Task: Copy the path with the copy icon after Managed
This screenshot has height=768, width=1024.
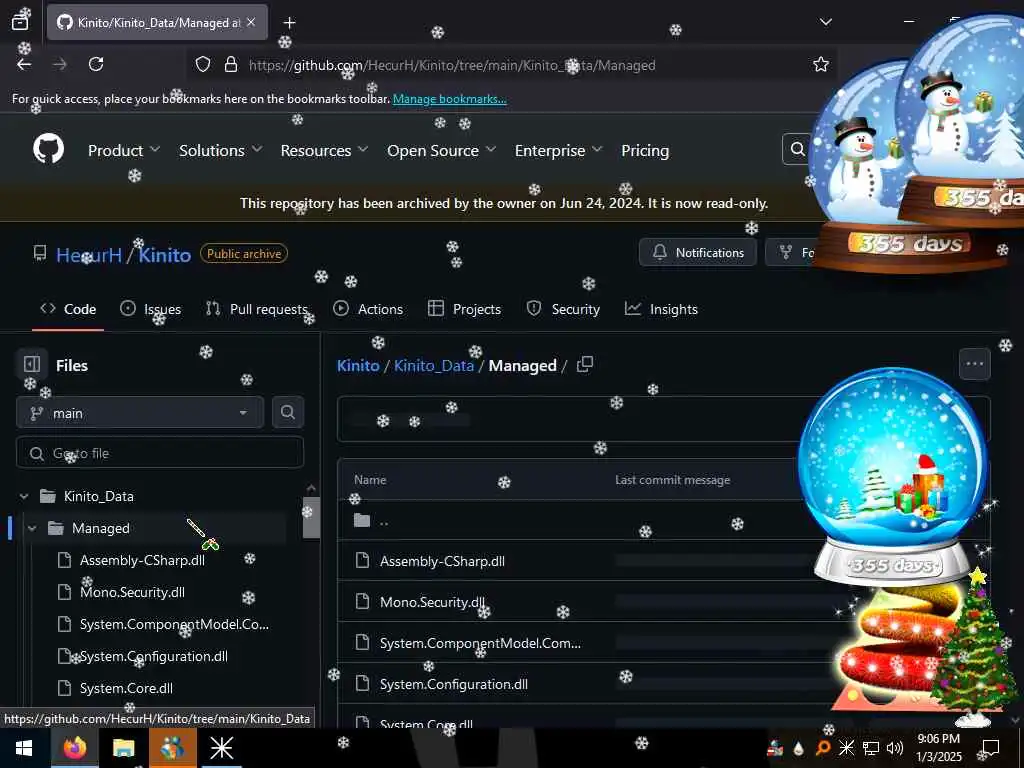Action: pos(585,364)
